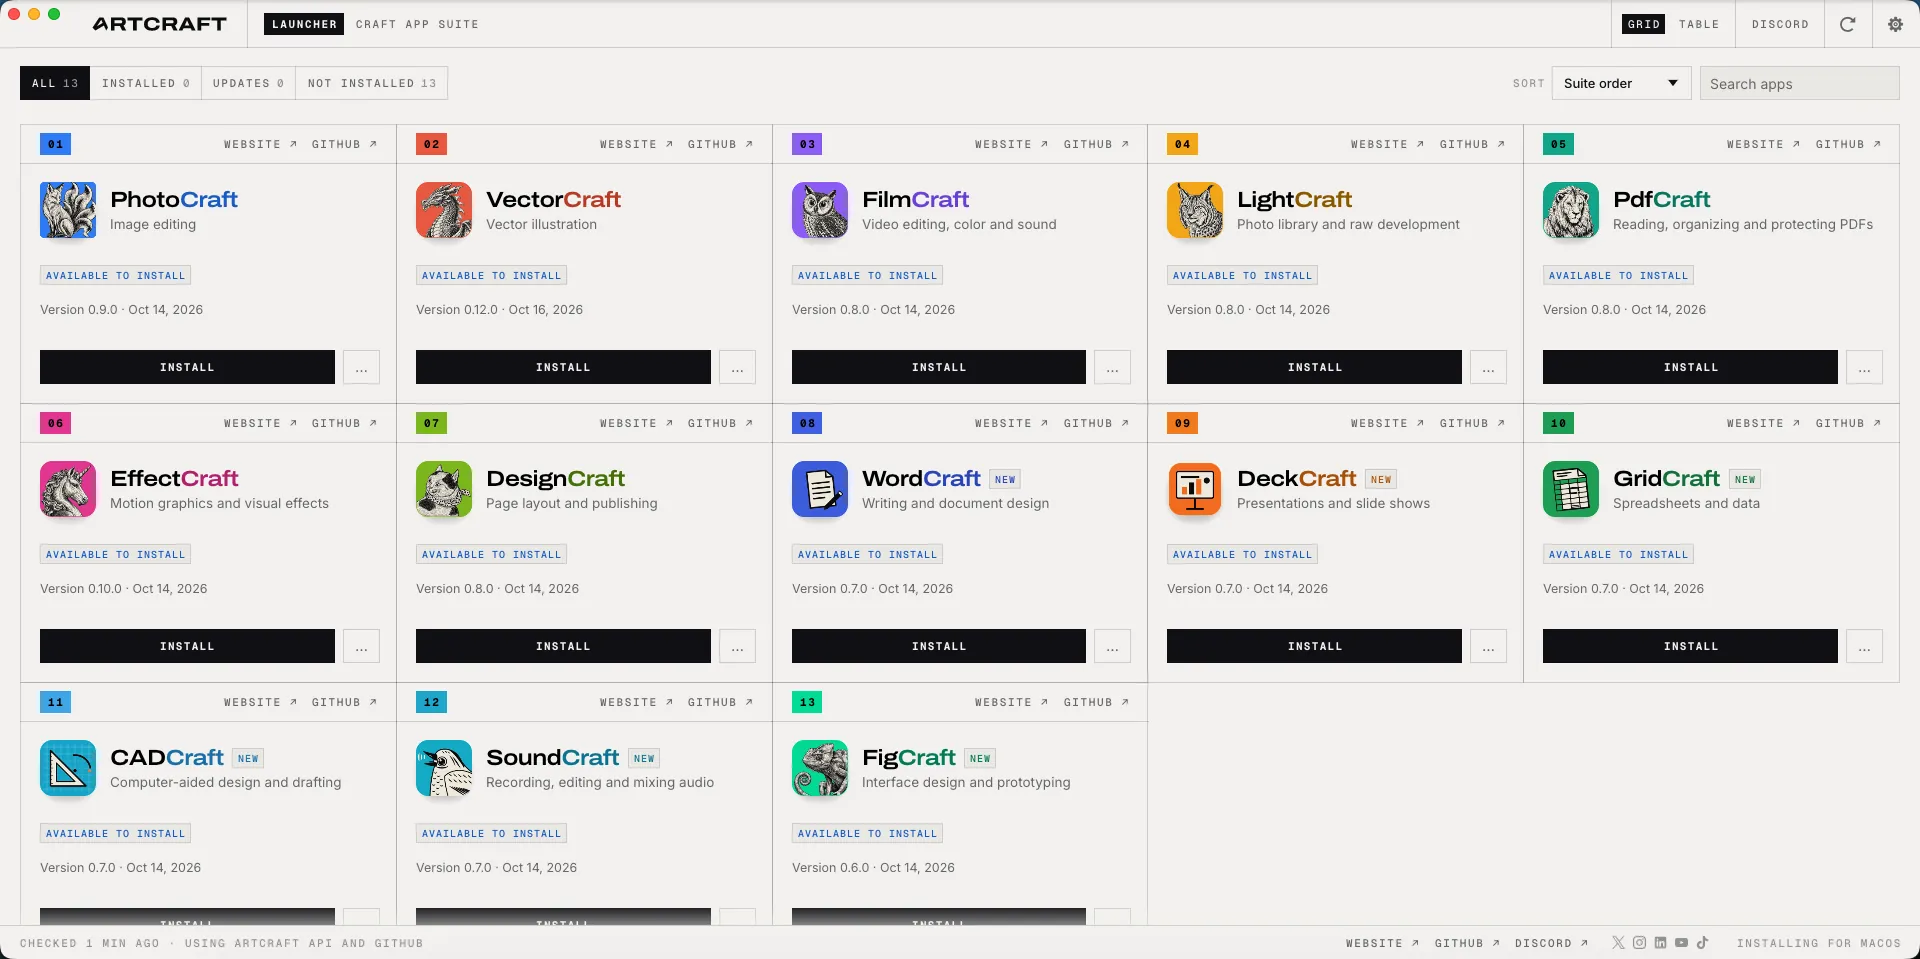
Task: Install WordCraft
Action: point(939,646)
